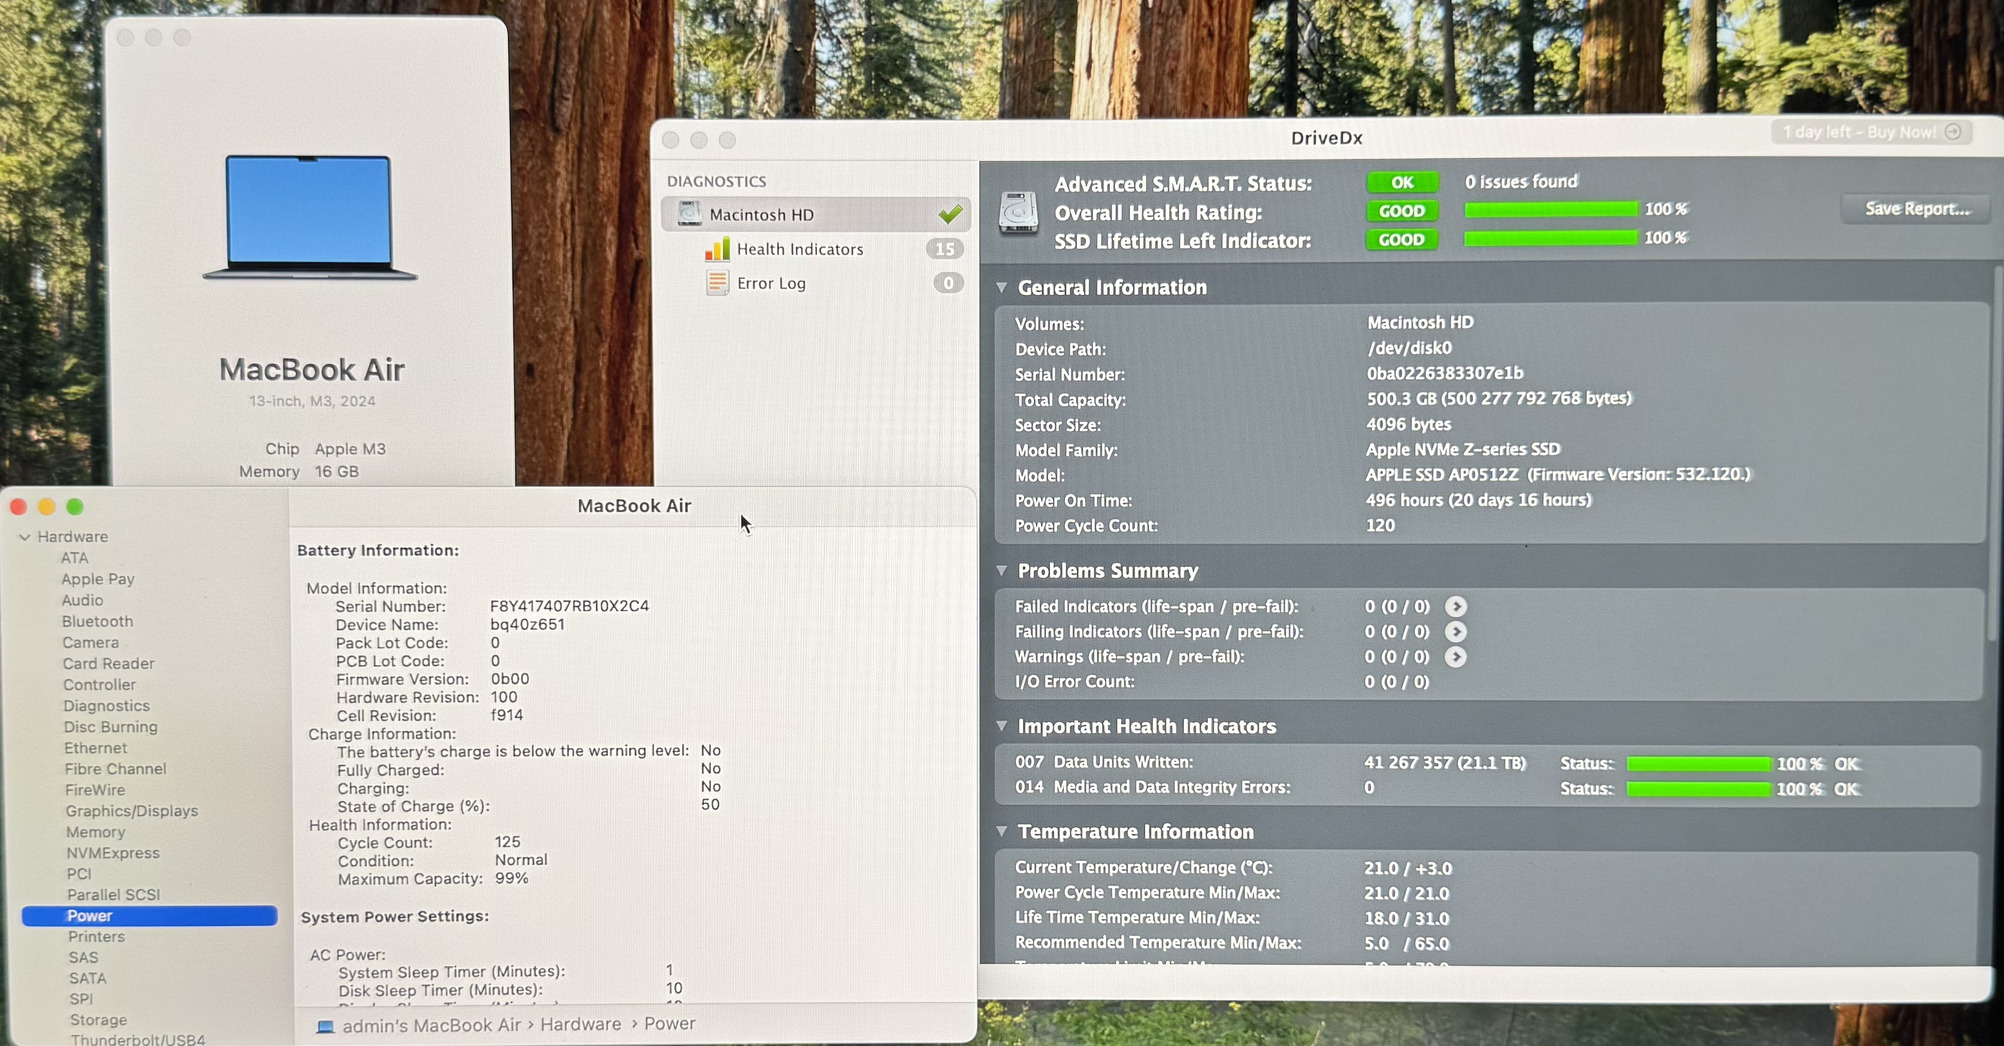
Task: Click Save Report button in DriveDx
Action: point(1916,209)
